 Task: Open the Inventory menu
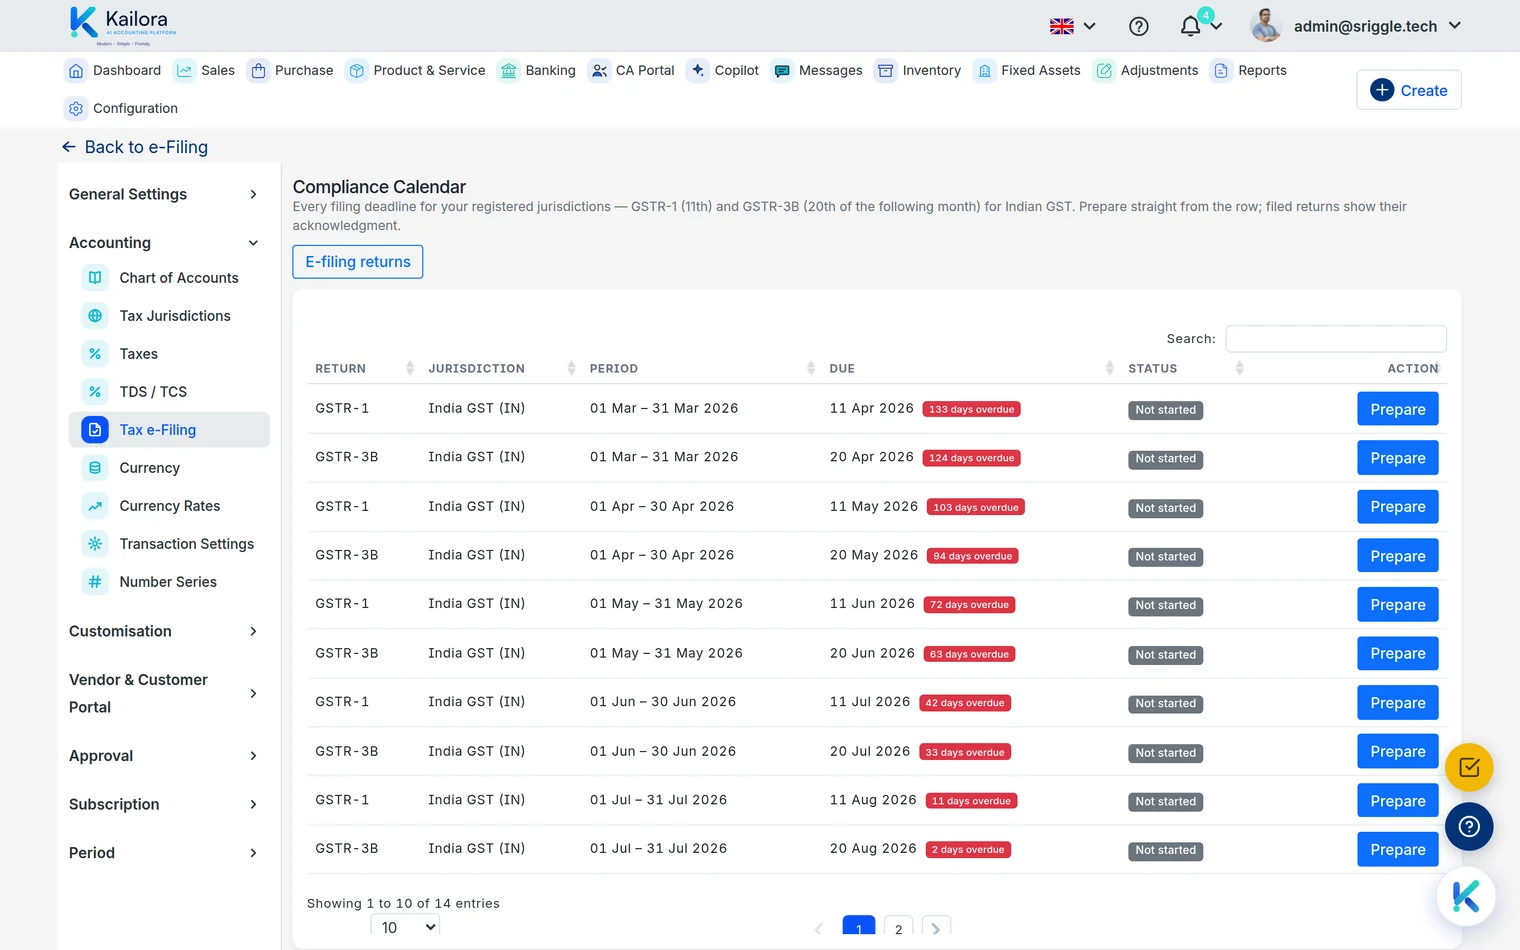click(918, 70)
